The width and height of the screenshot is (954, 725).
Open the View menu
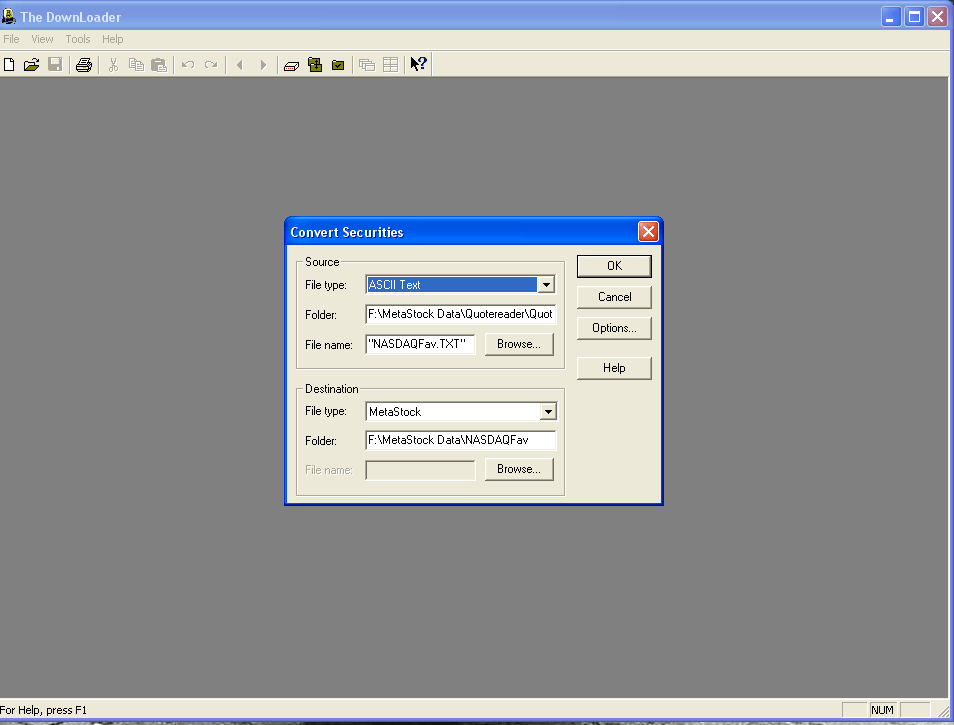tap(42, 39)
